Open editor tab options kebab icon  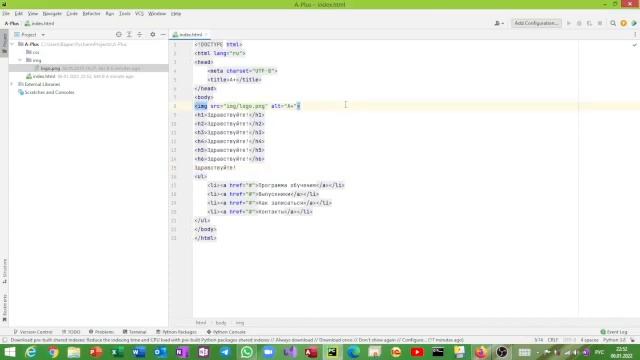pos(635,35)
